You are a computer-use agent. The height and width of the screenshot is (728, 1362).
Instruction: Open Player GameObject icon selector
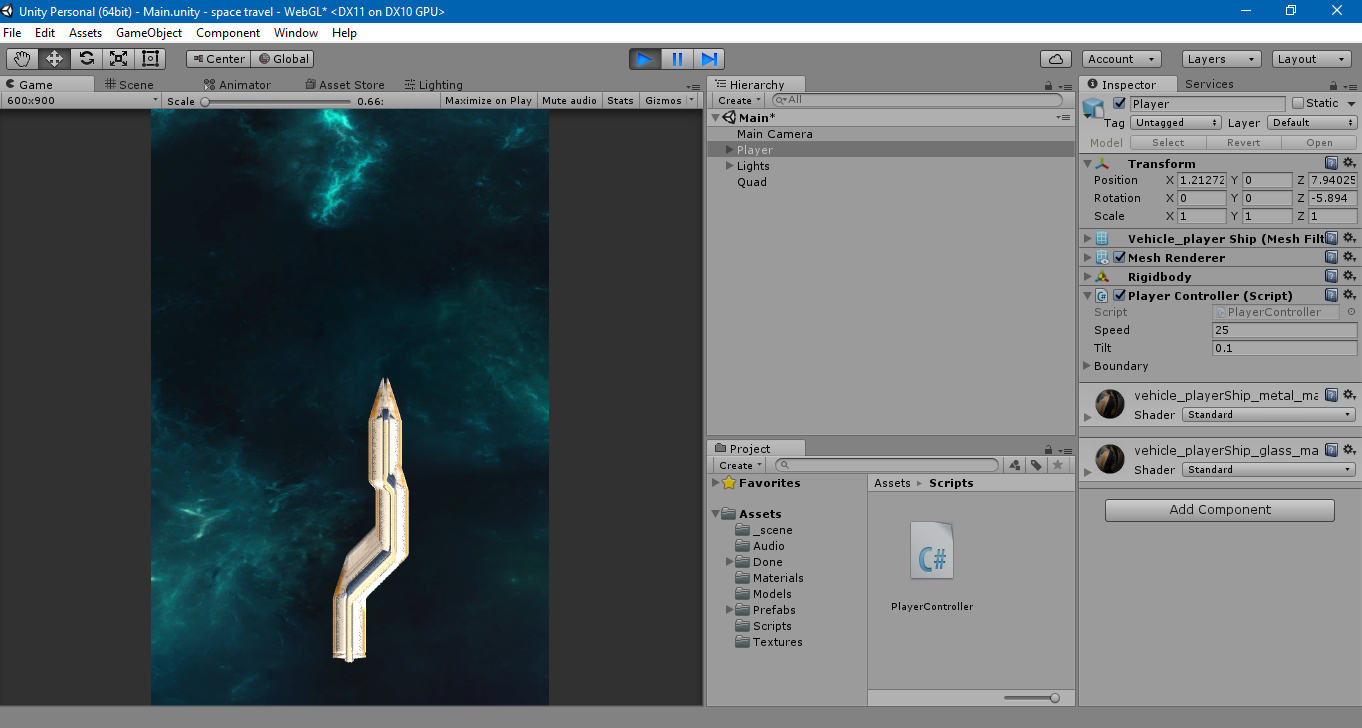point(1094,109)
